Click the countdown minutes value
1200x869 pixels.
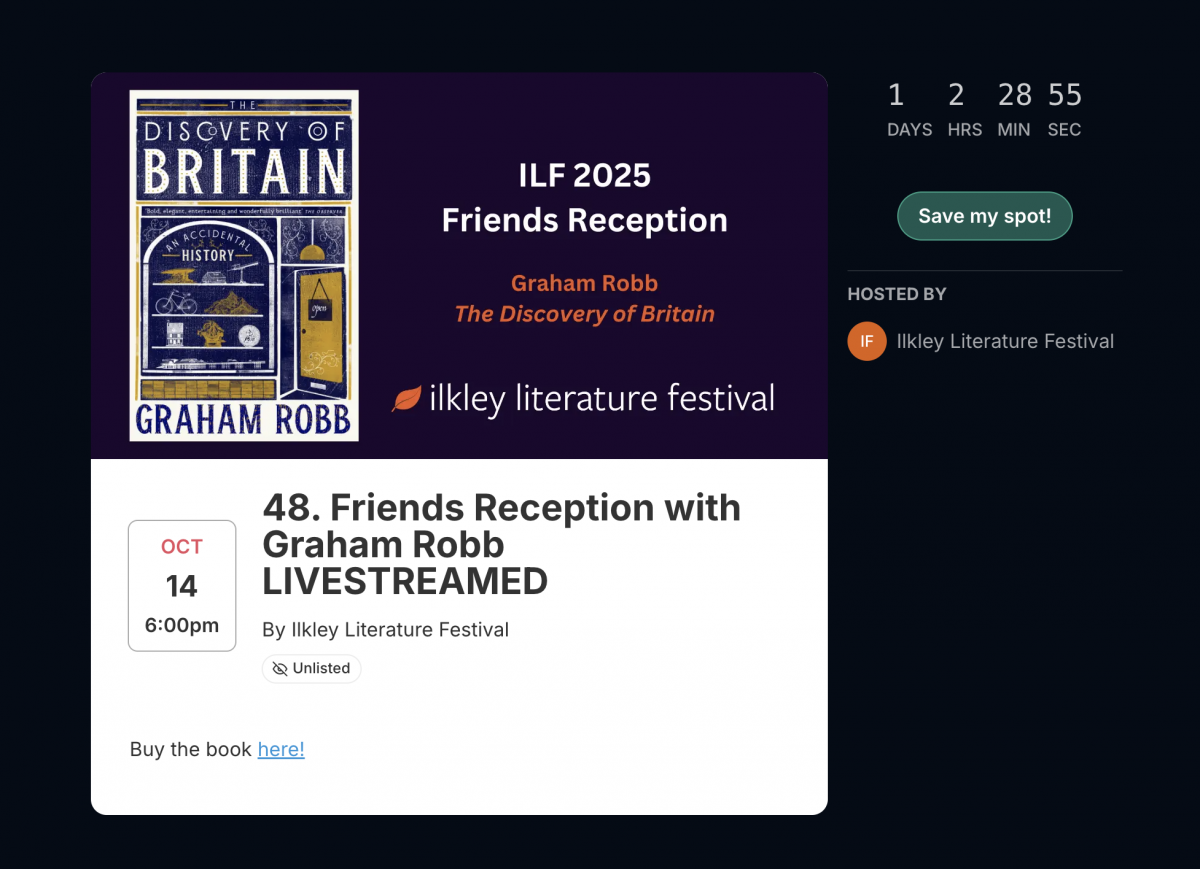point(1014,95)
